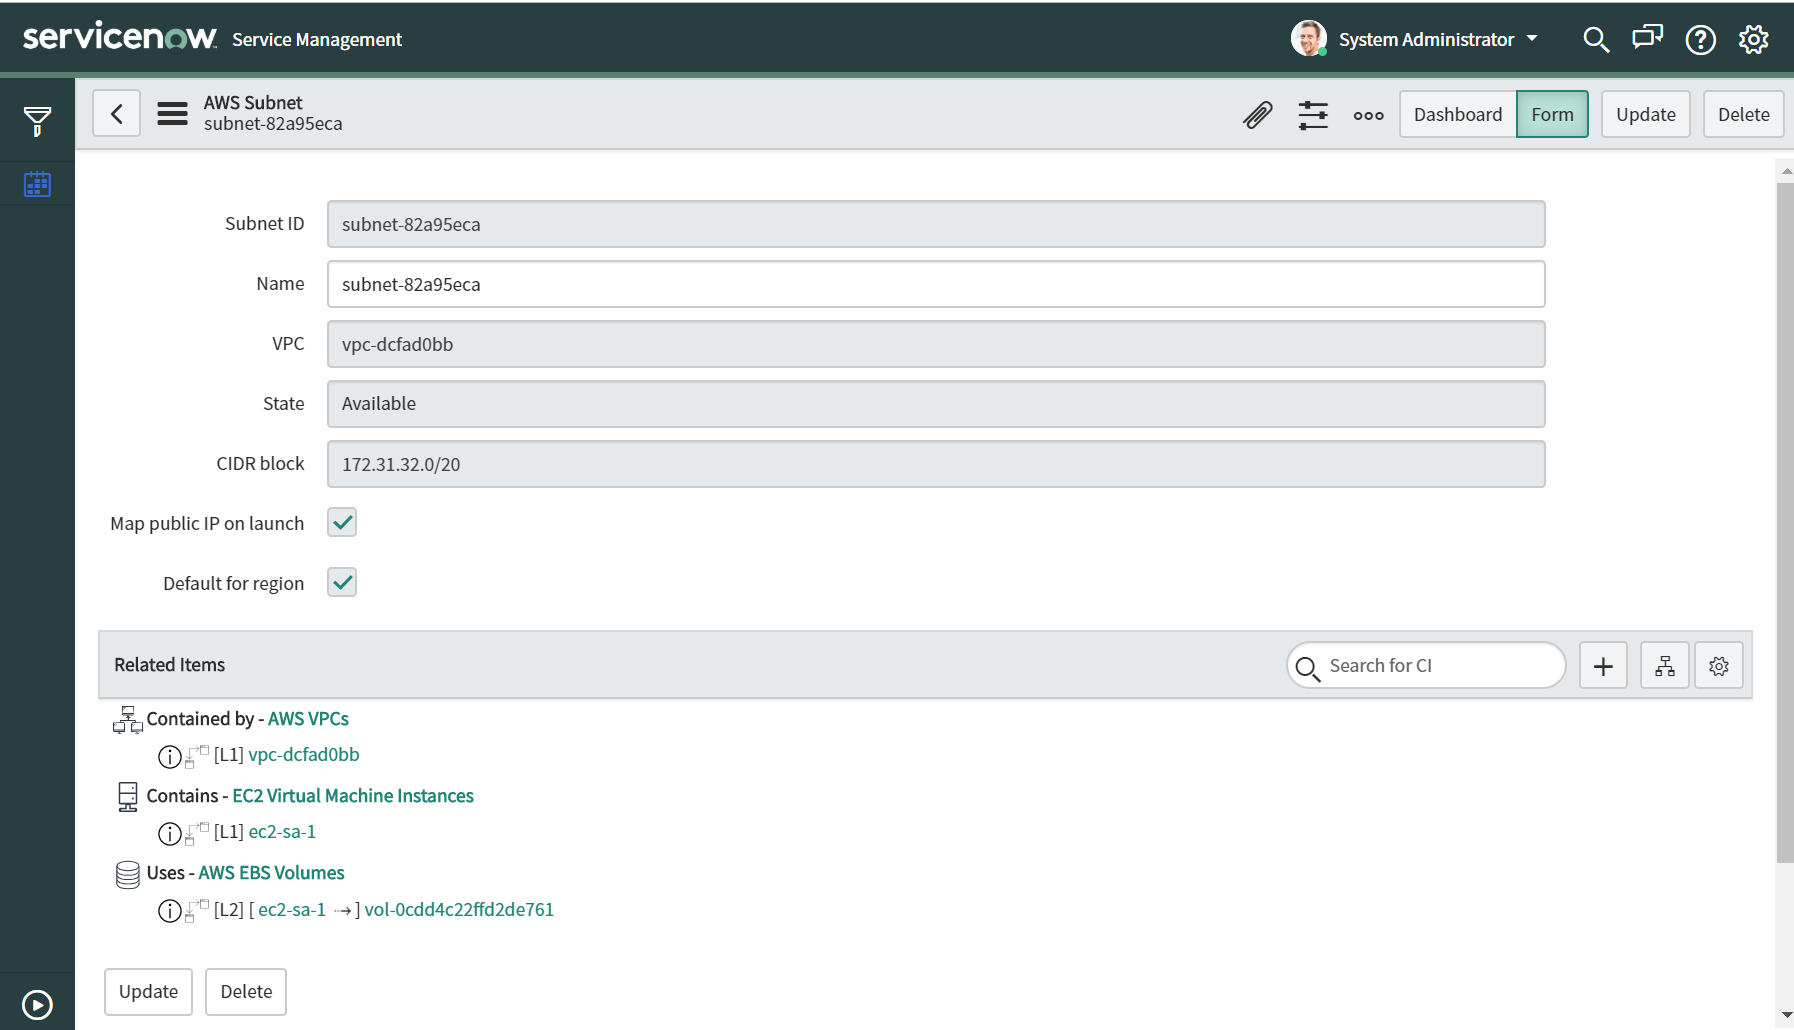Click the Subnet ID field
The height and width of the screenshot is (1030, 1794).
click(x=936, y=224)
